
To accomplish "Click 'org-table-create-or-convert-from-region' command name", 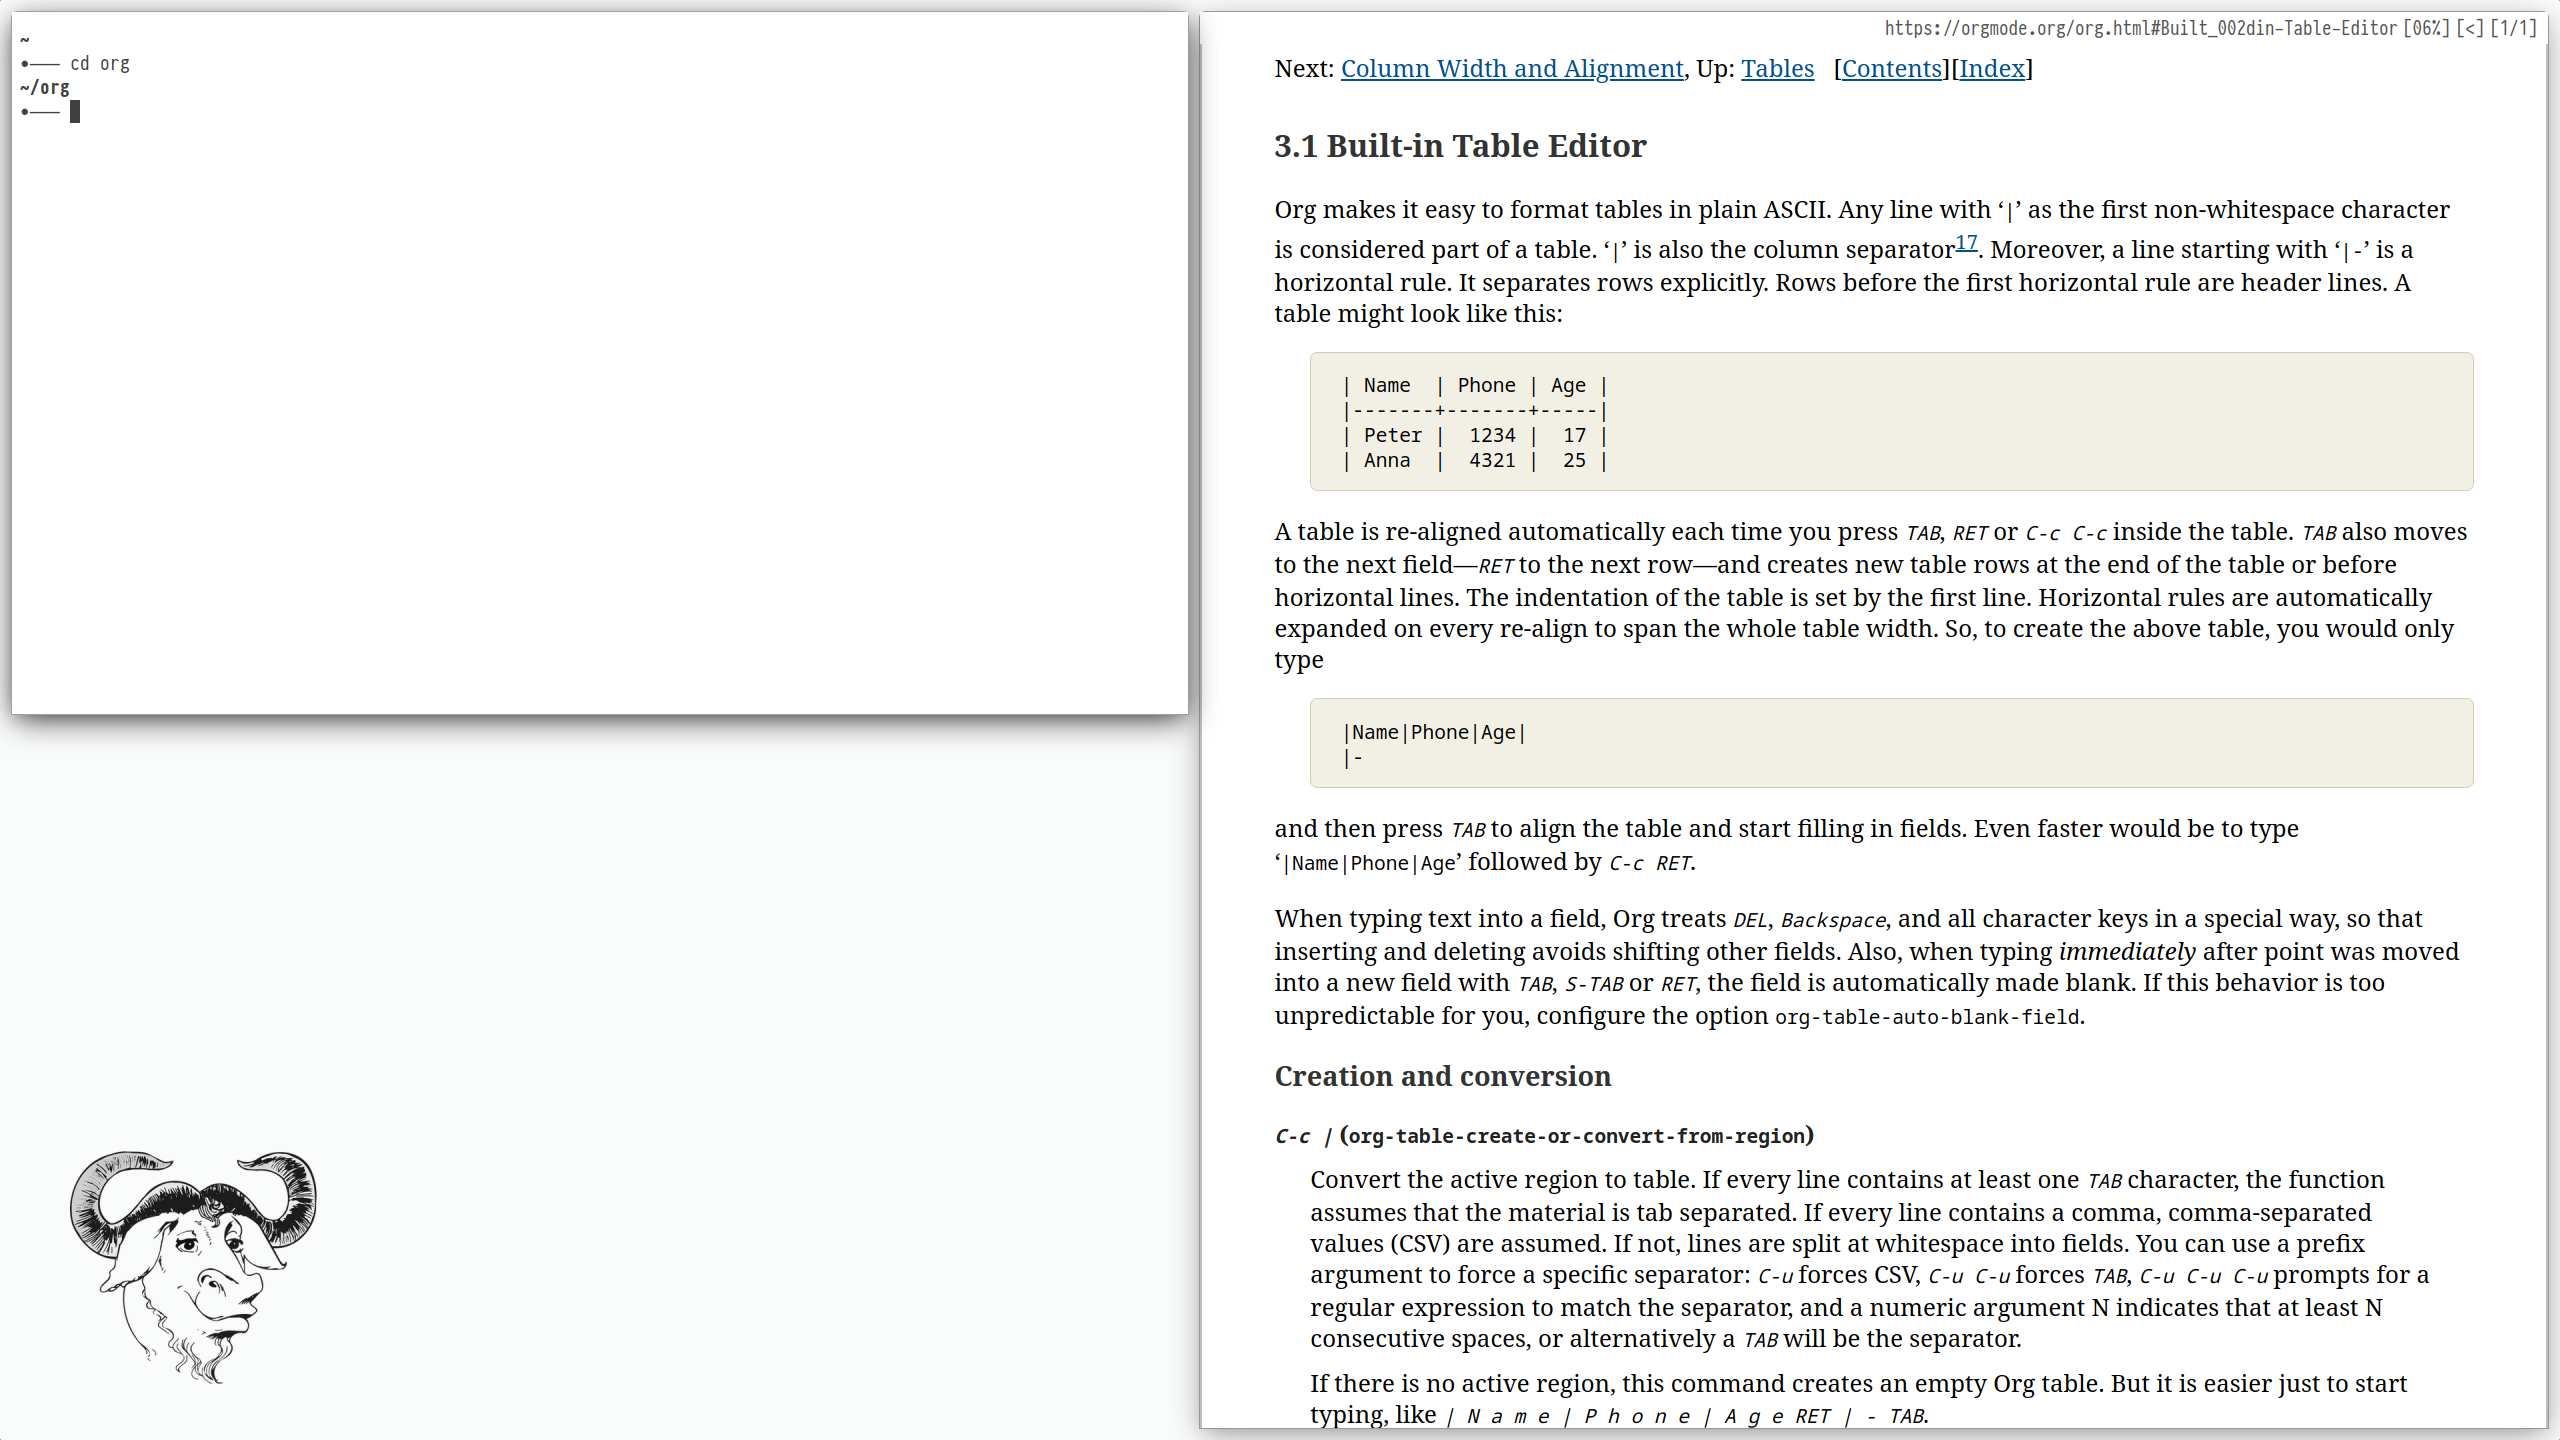I will 1577,1136.
